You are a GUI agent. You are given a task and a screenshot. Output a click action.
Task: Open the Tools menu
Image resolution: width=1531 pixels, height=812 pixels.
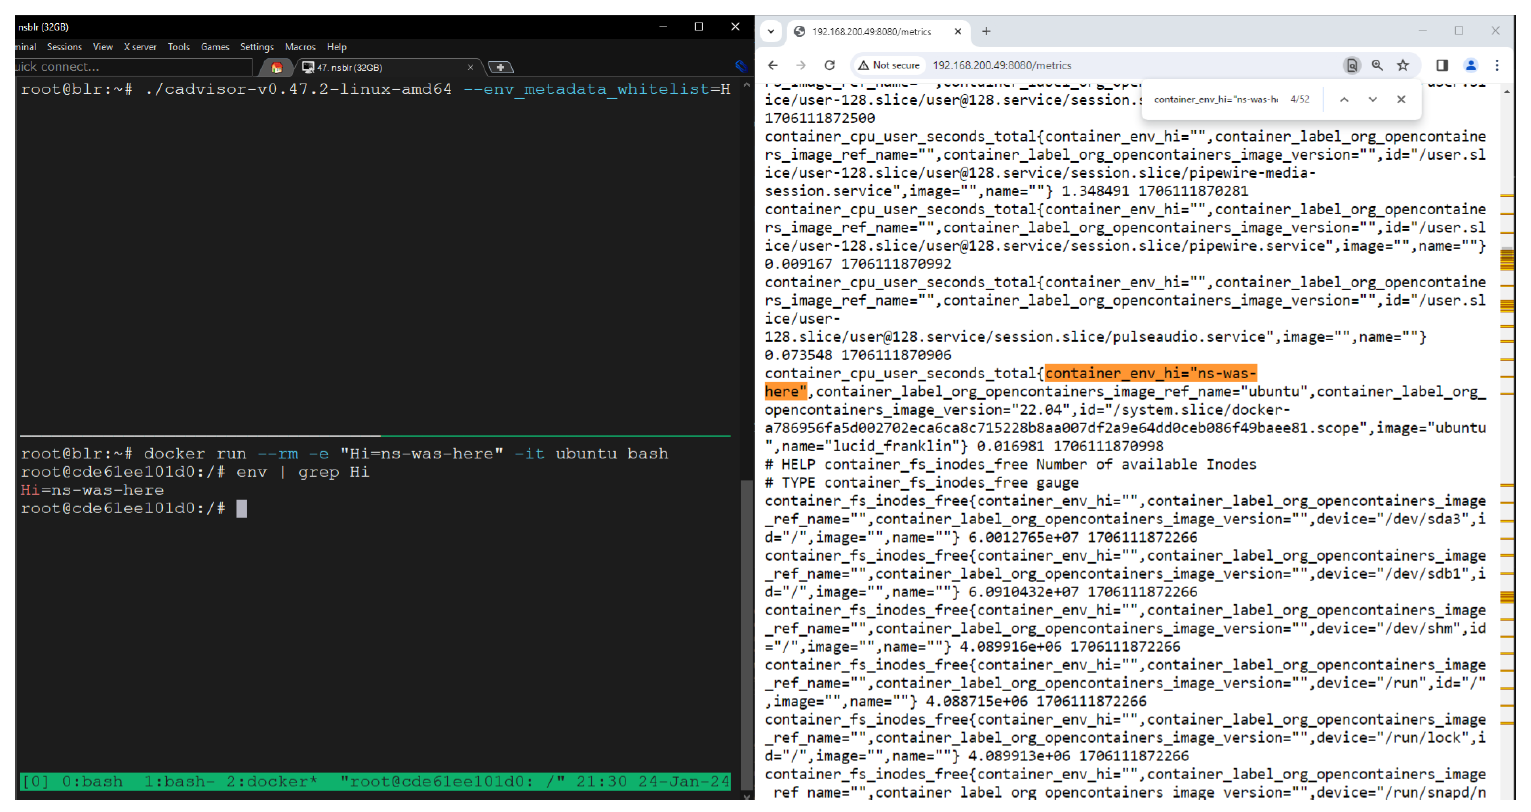tap(179, 47)
